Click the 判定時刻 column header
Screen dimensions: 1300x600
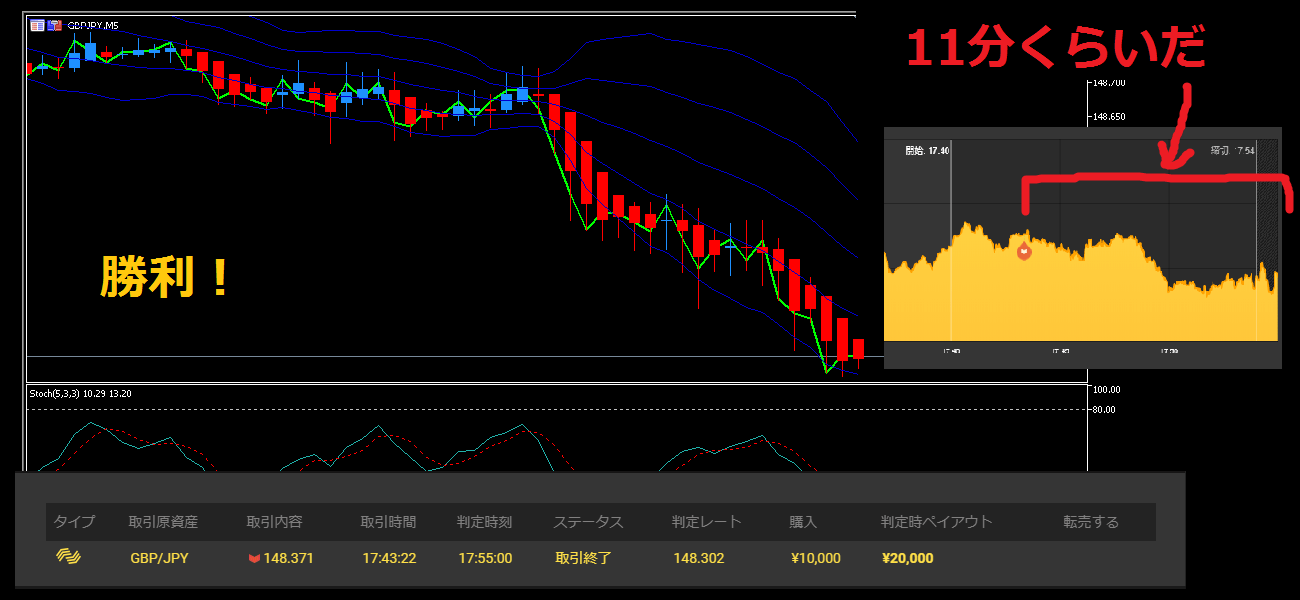click(x=484, y=522)
